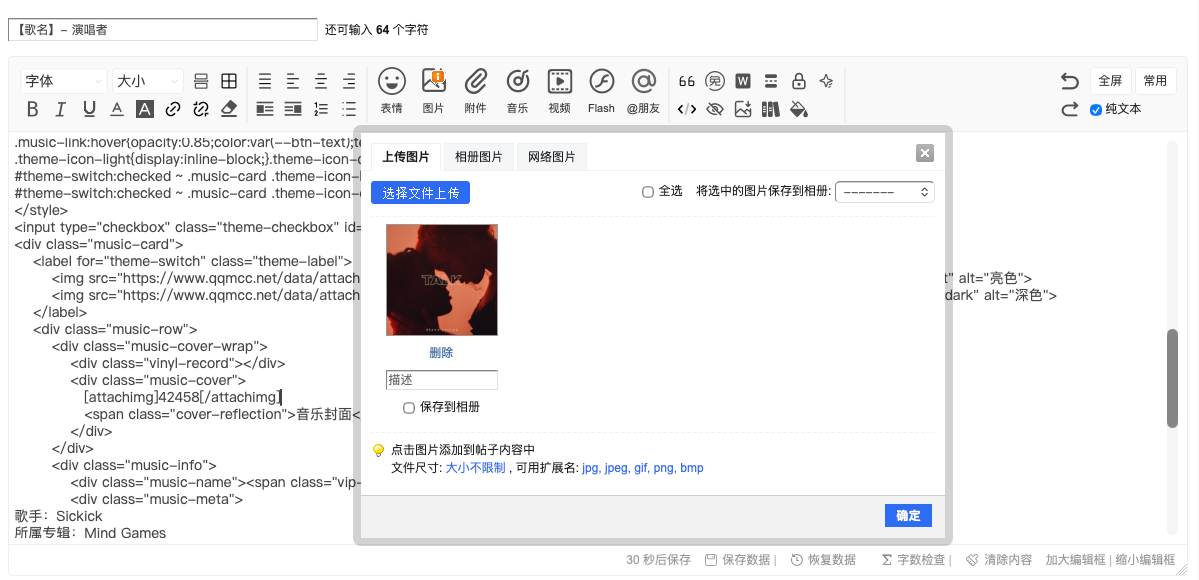
Task: Click the uploaded TALK cover thumbnail
Action: pos(442,280)
